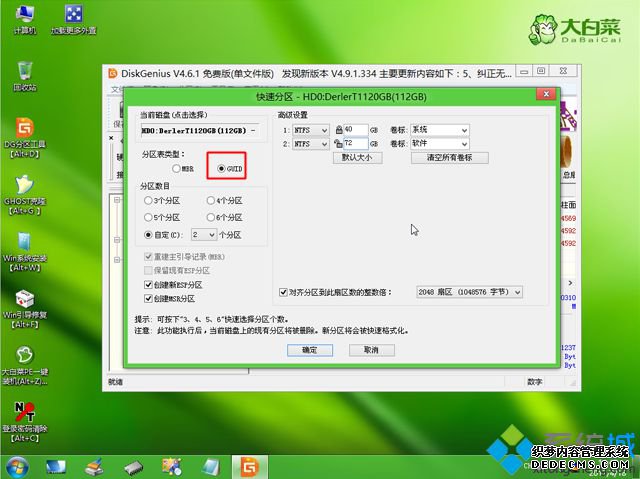Click the 默认大小 button
The width and height of the screenshot is (640, 479).
pyautogui.click(x=358, y=157)
